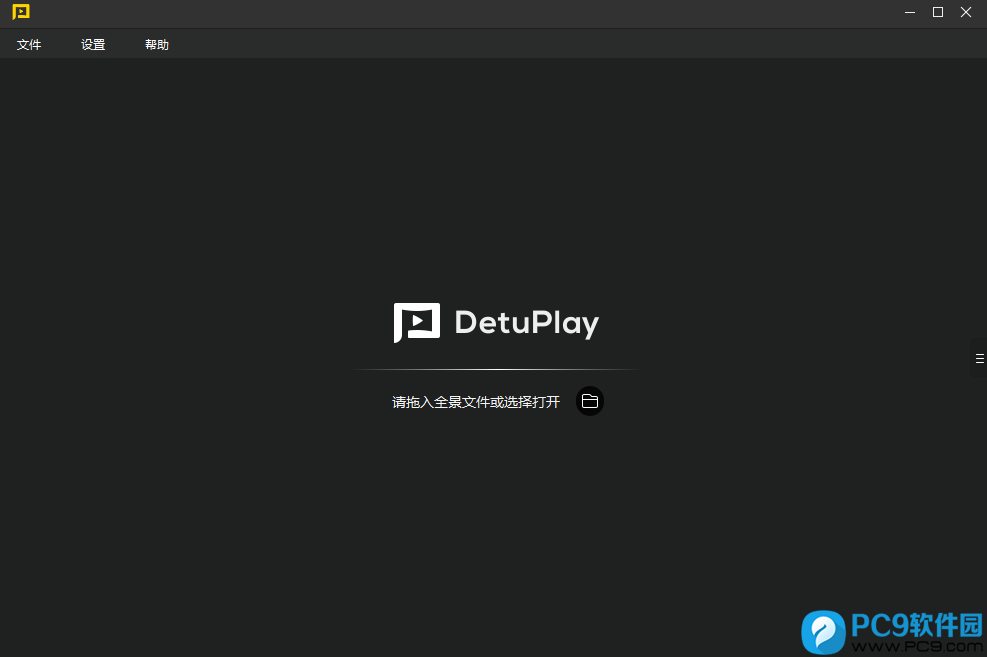The height and width of the screenshot is (657, 987).
Task: Expand the side playlist panel handle
Action: point(979,358)
